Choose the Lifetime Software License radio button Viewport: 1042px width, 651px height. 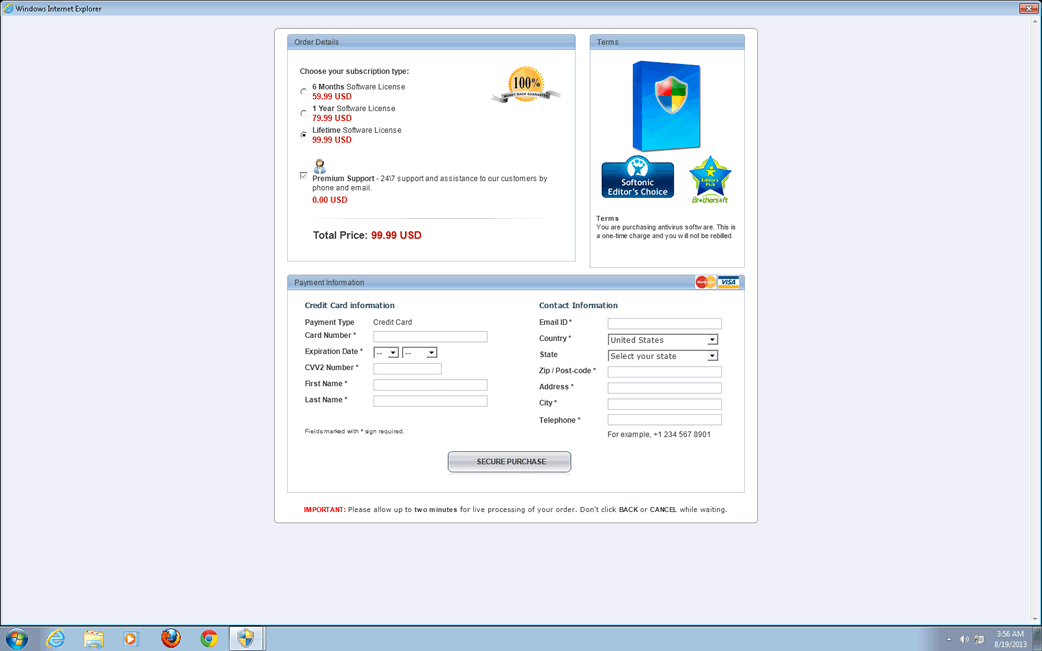304,135
